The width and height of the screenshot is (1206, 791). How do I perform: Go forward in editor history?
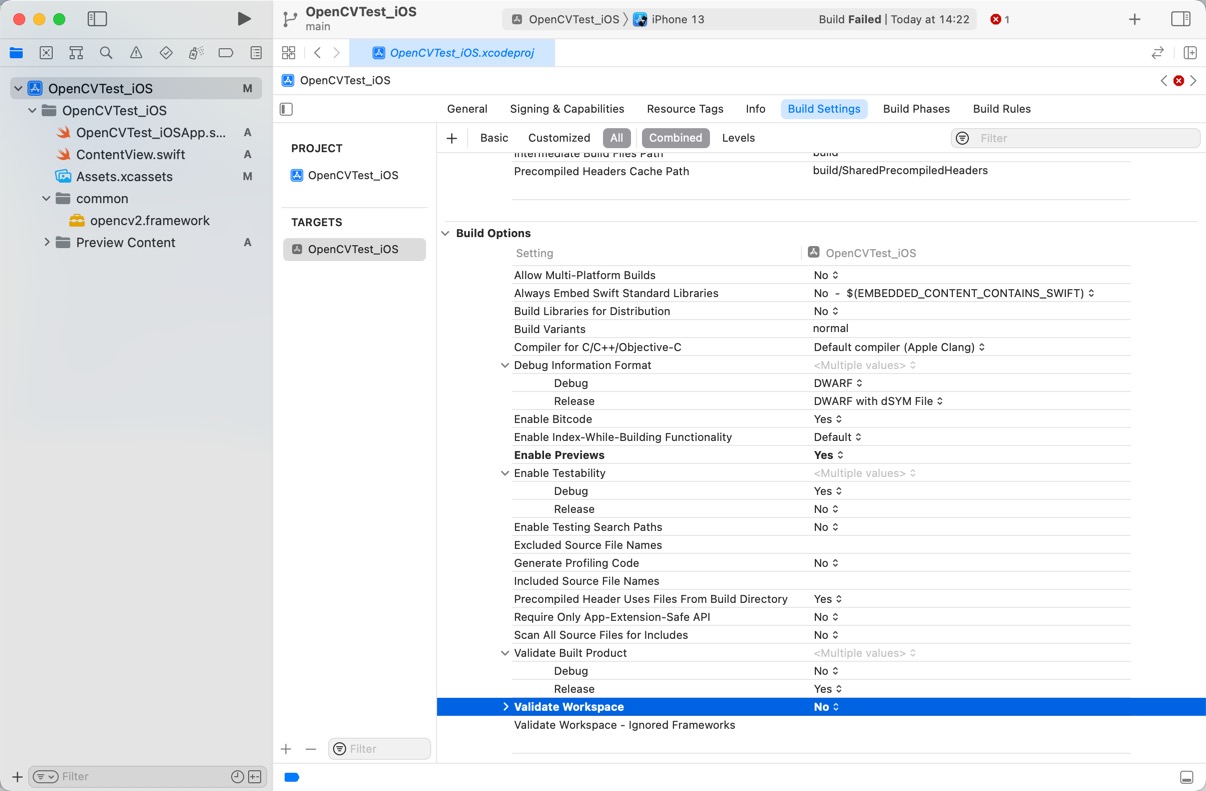pyautogui.click(x=336, y=53)
